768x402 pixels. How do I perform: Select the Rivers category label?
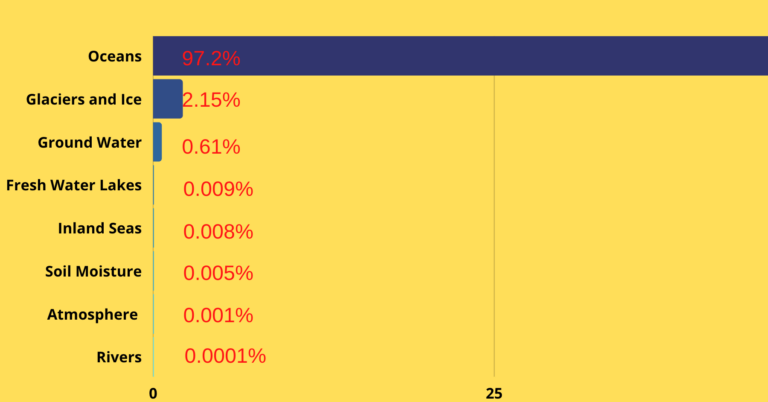point(118,357)
